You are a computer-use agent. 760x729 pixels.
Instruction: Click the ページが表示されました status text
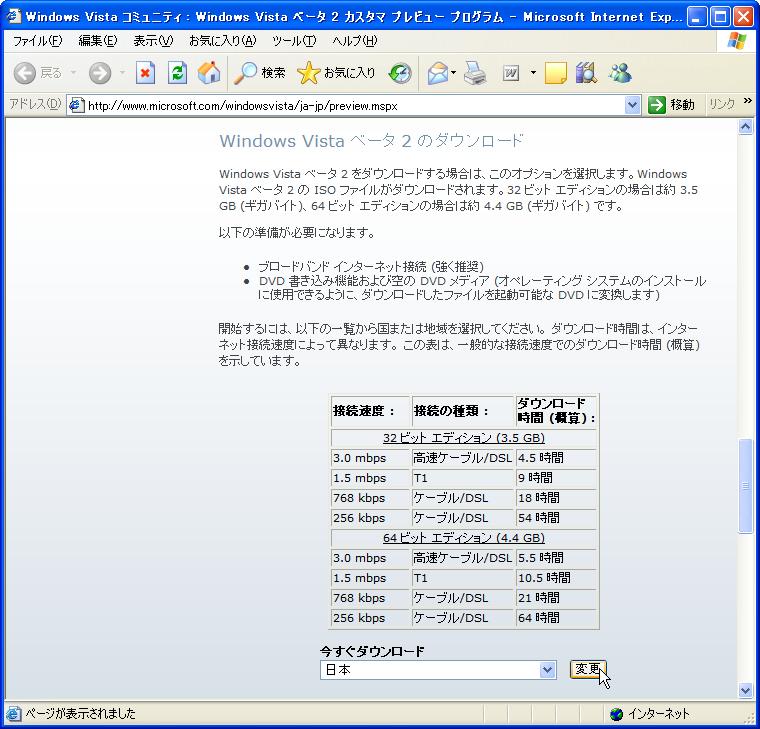[80, 713]
